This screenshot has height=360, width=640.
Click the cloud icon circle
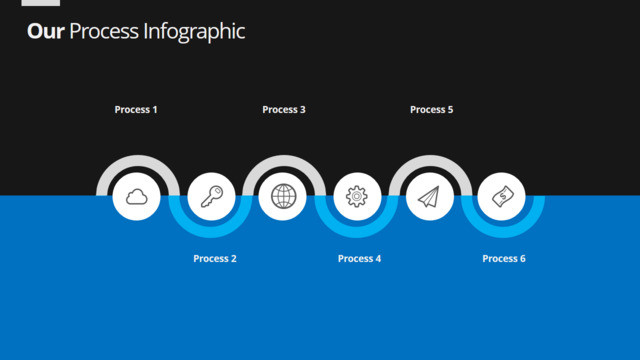pos(136,197)
